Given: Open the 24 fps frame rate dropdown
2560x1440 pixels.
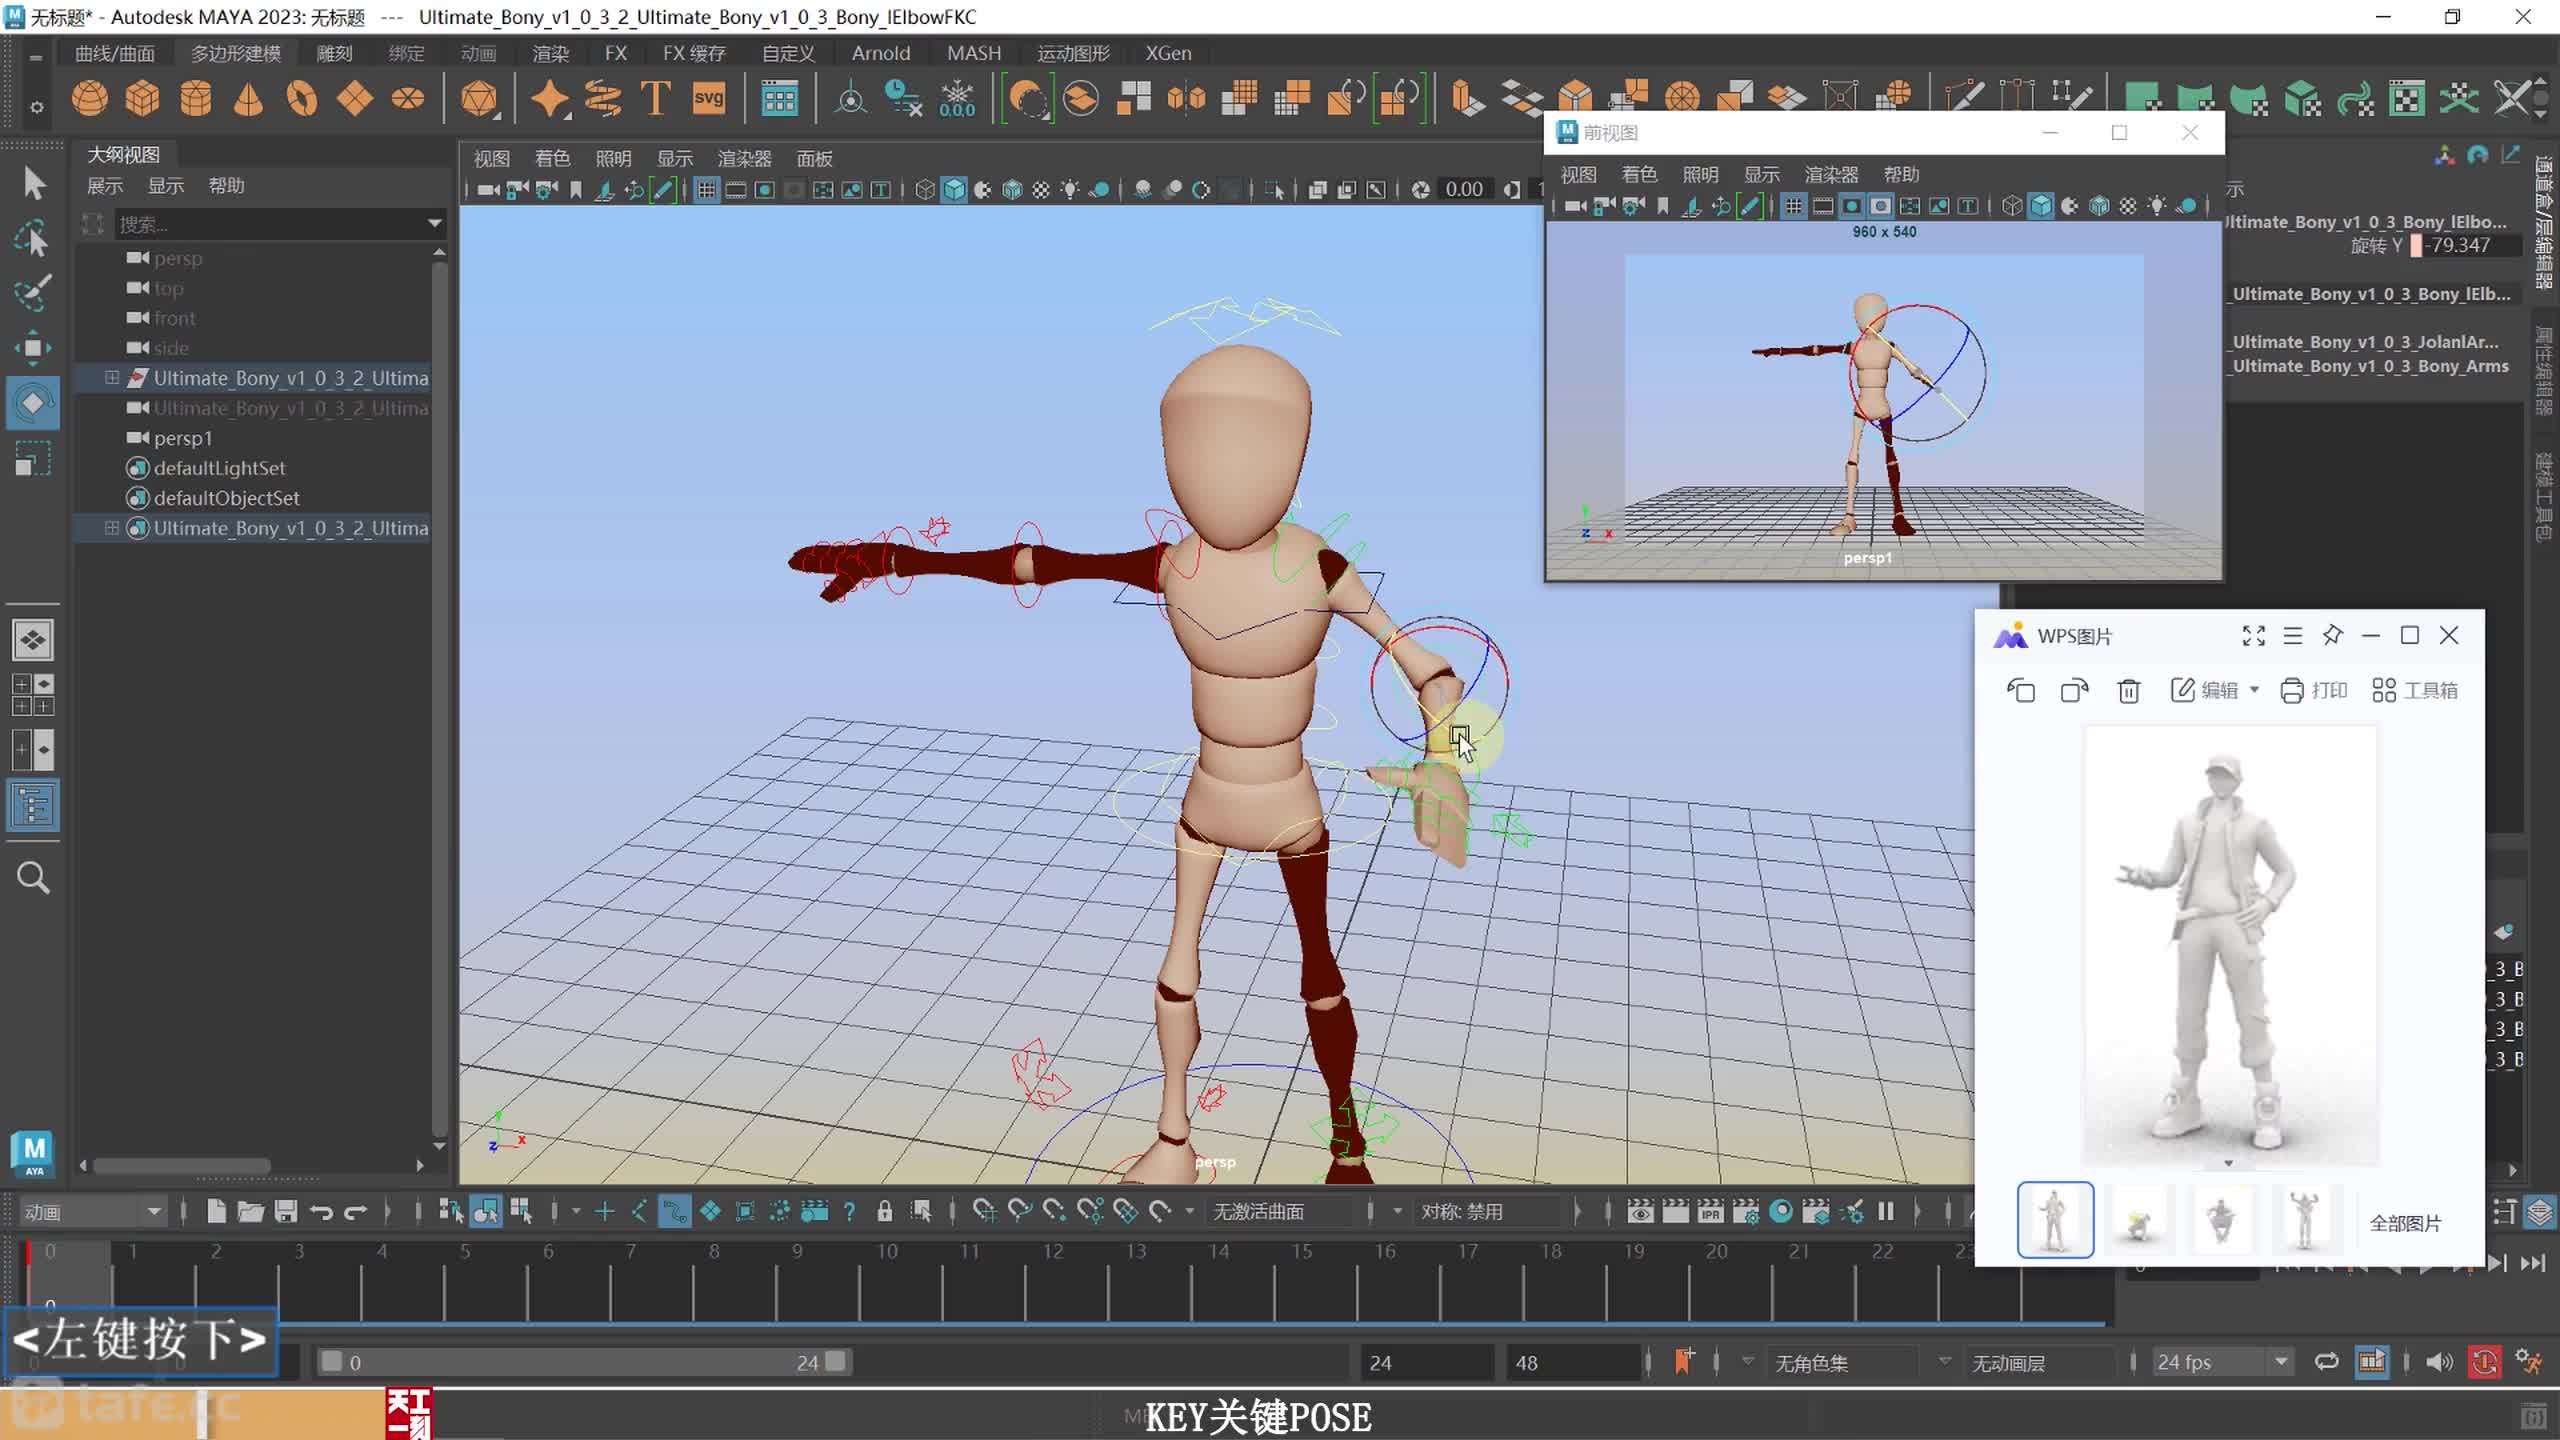Looking at the screenshot, I should [x=2221, y=1362].
